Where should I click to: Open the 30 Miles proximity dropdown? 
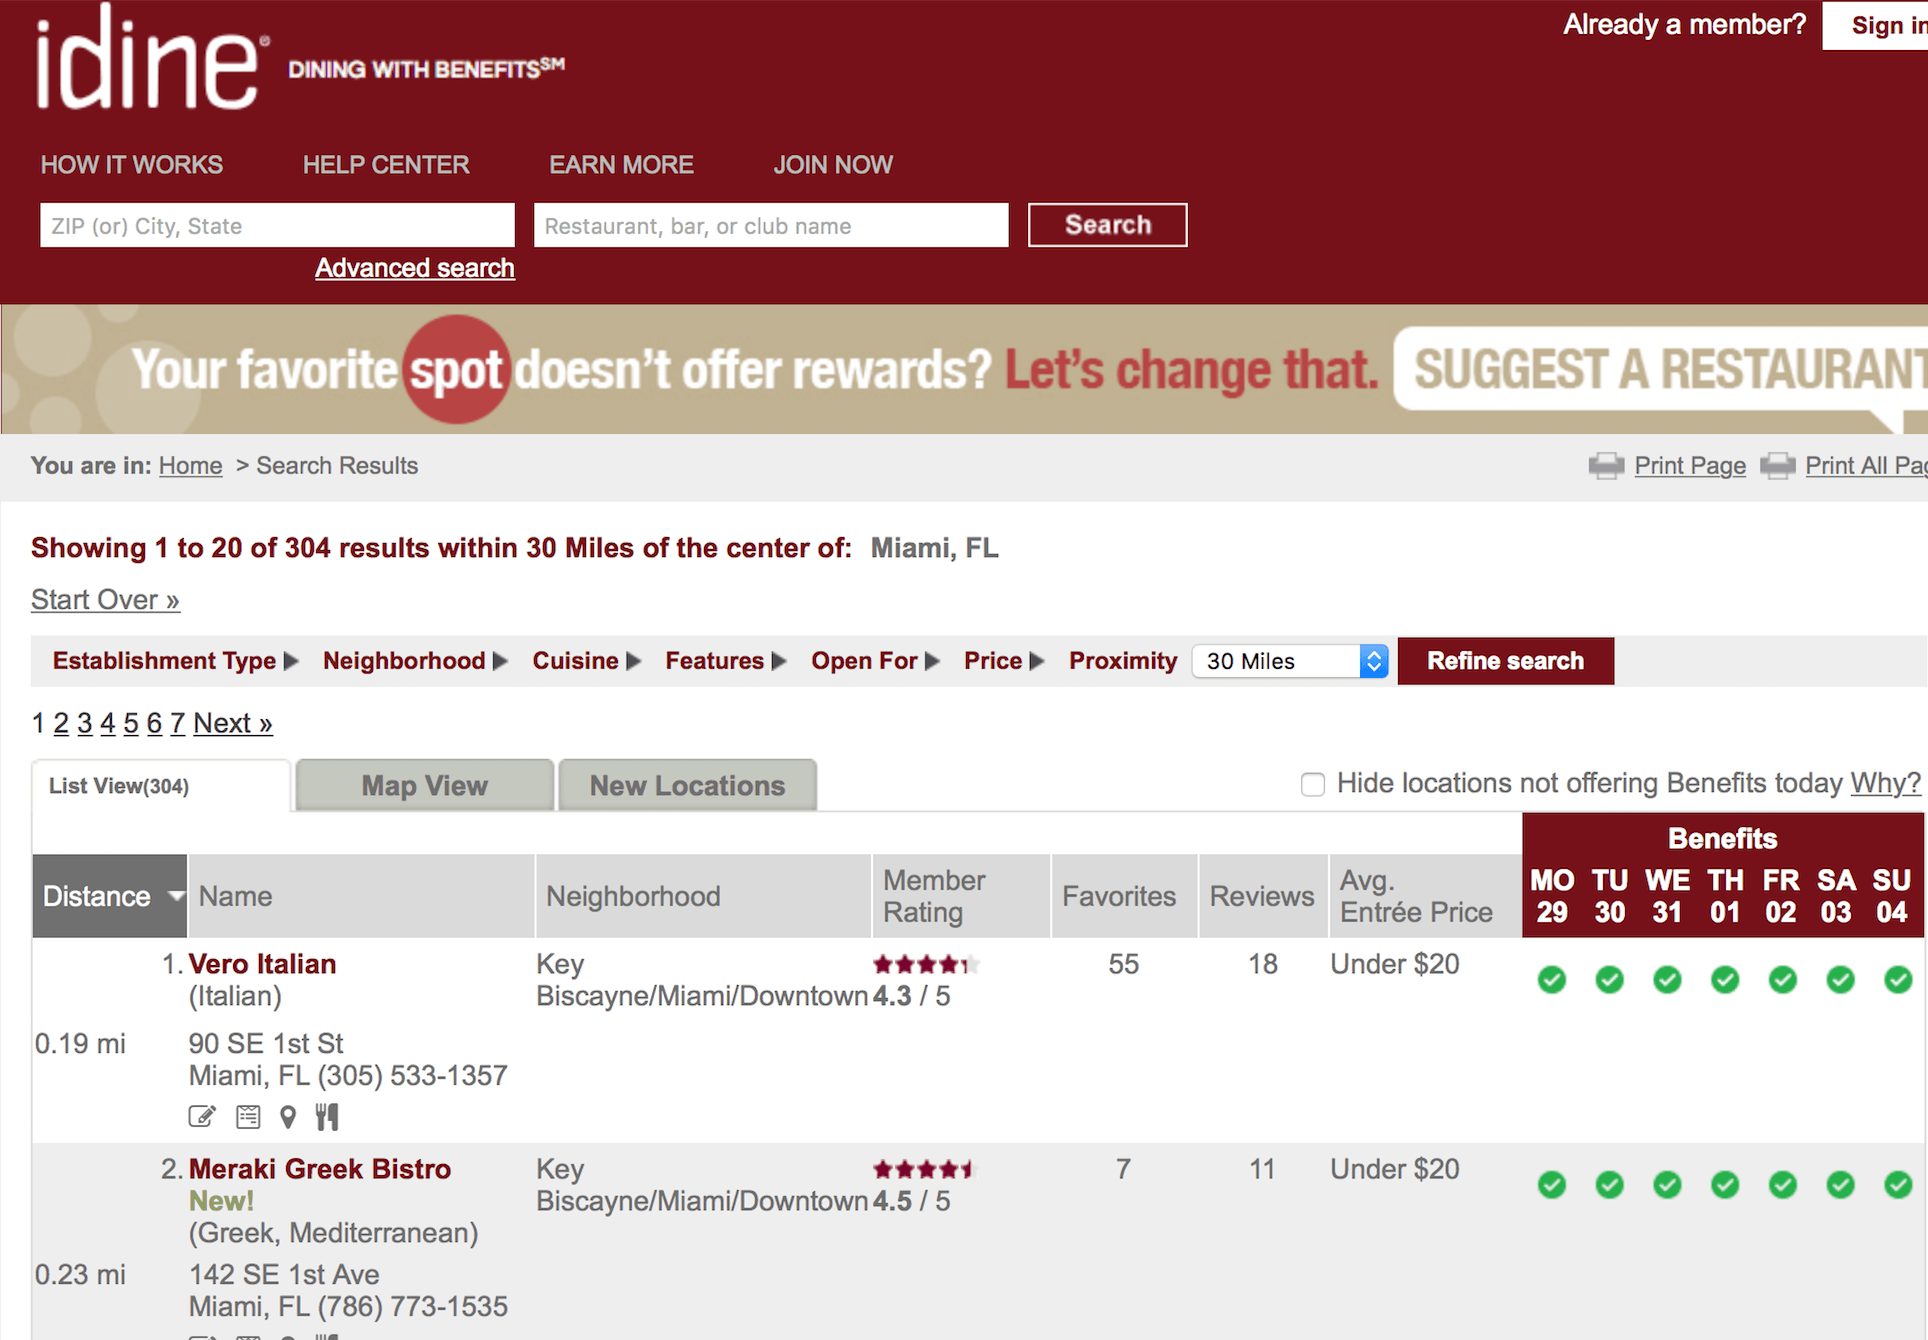click(1290, 661)
